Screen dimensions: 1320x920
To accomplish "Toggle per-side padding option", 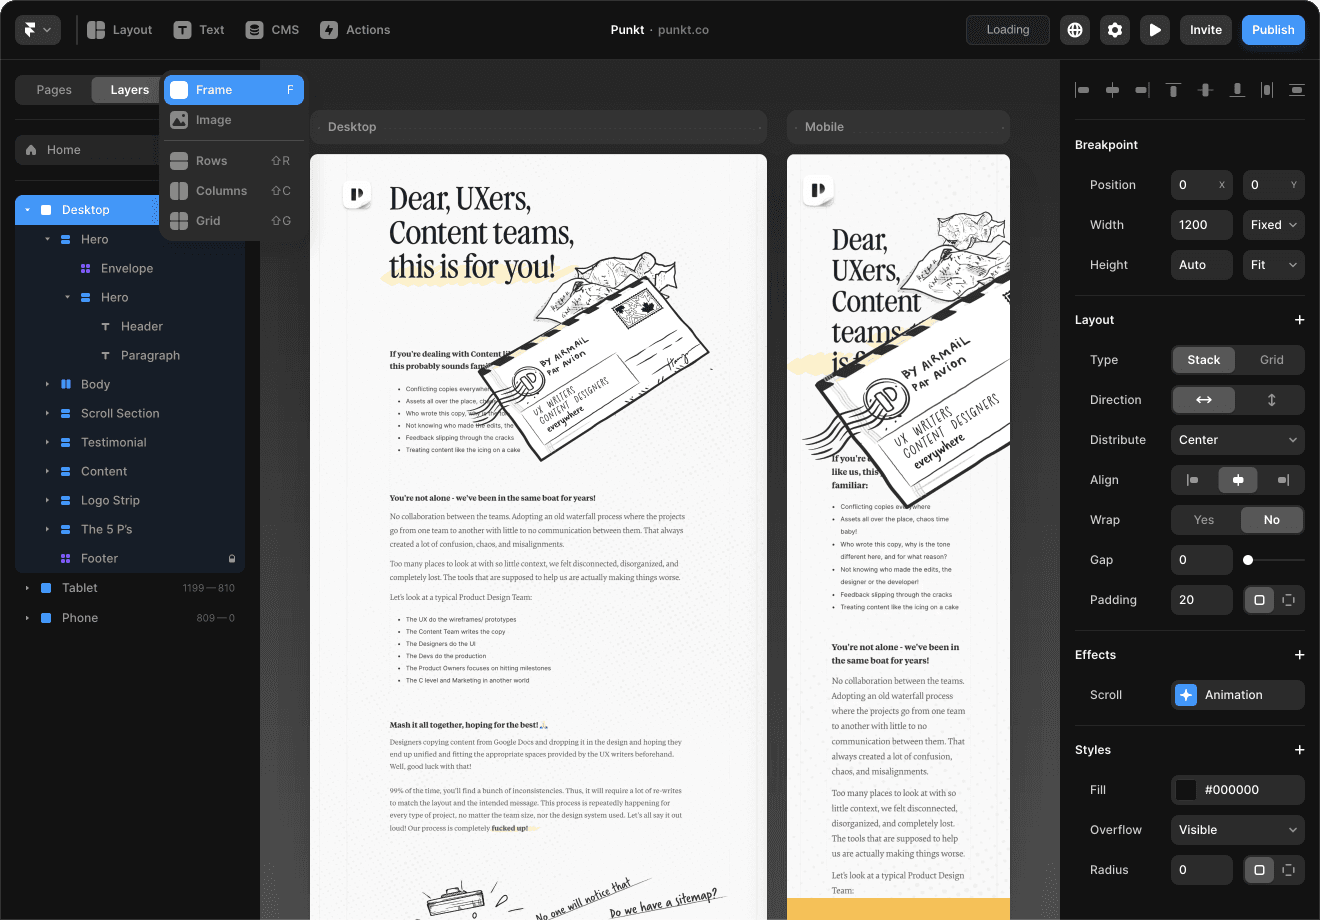I will pyautogui.click(x=1288, y=600).
